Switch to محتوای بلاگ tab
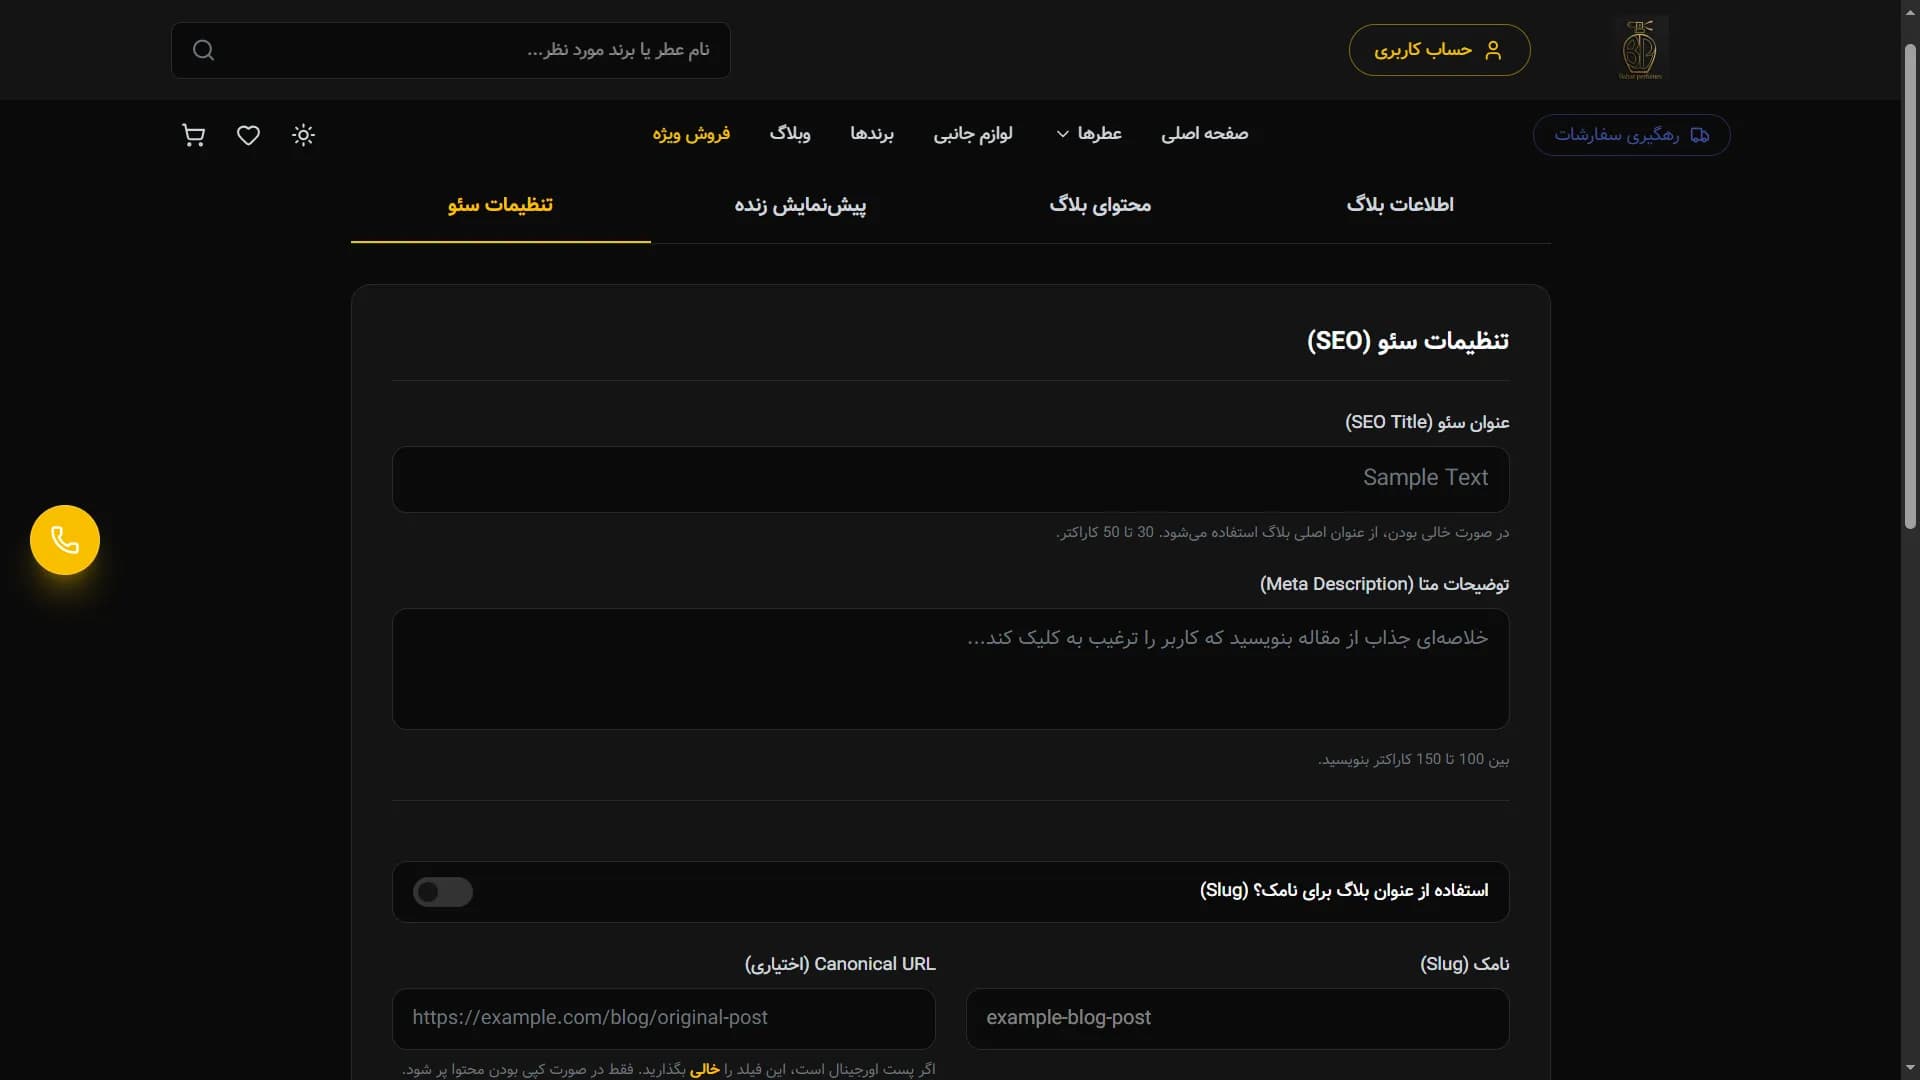1920x1080 pixels. click(x=1100, y=205)
